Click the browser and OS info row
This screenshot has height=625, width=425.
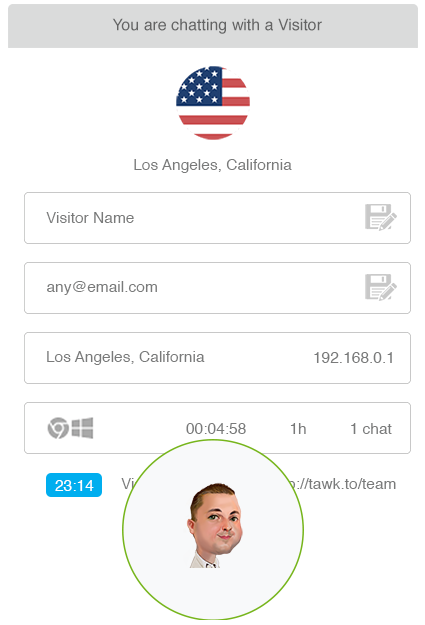click(217, 428)
